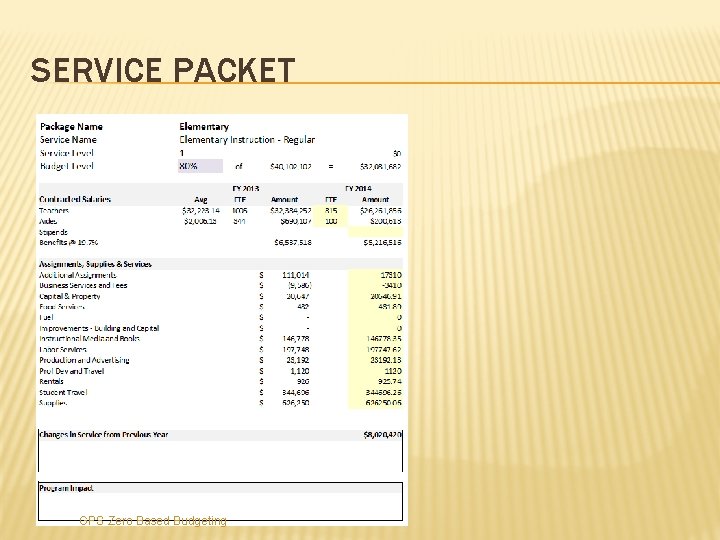
Task: Click Elementary Instruction - Regular text
Action: click(247, 140)
